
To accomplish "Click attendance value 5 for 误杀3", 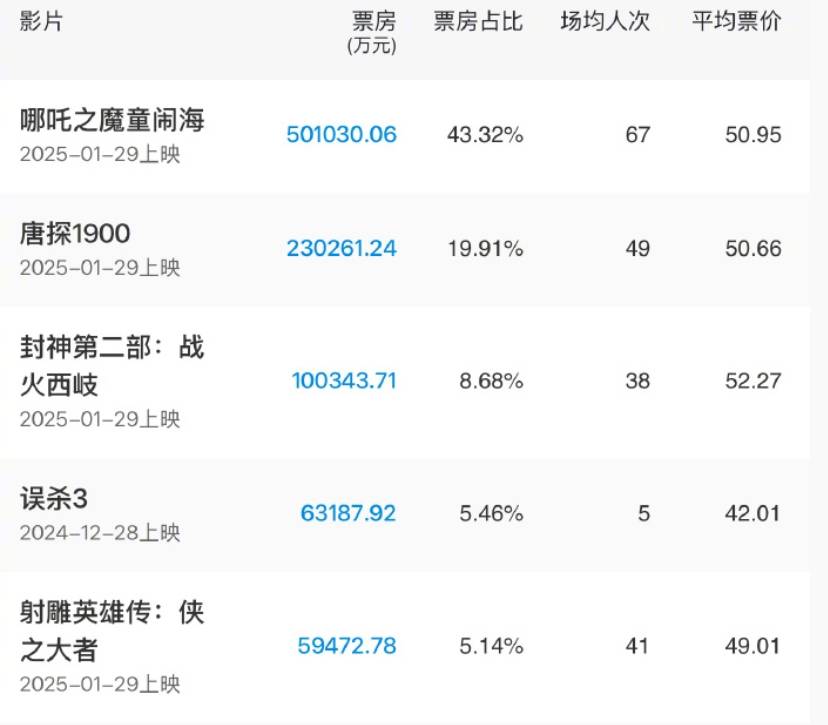I will [x=644, y=513].
